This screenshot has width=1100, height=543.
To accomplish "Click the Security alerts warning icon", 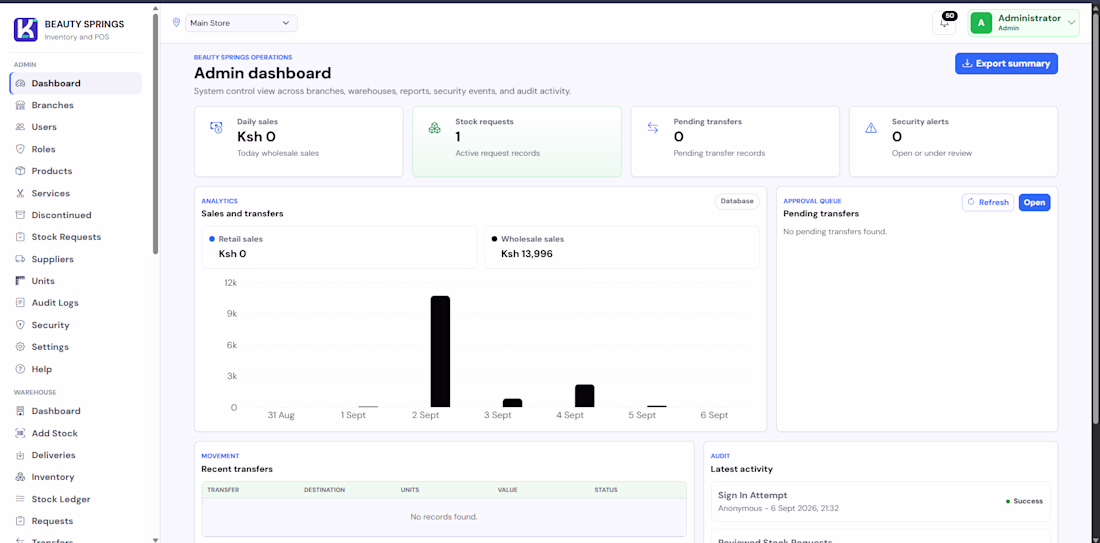I will 871,128.
